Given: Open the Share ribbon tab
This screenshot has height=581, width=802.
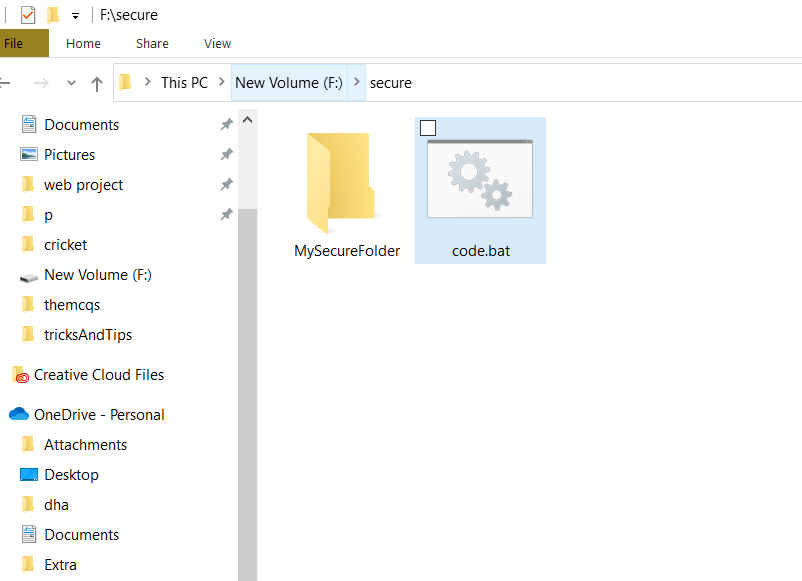Looking at the screenshot, I should (x=152, y=43).
